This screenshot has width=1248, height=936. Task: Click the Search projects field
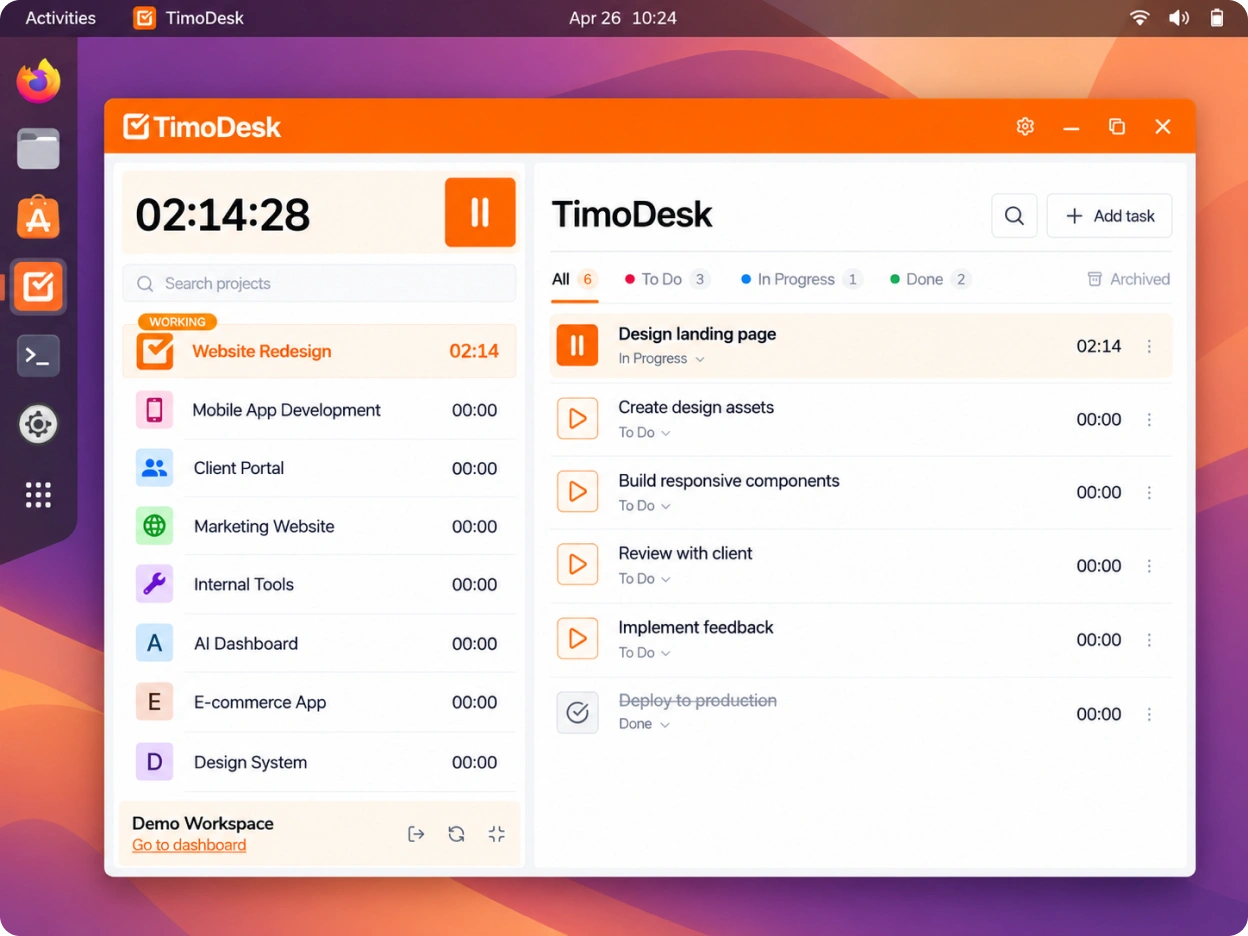(319, 283)
